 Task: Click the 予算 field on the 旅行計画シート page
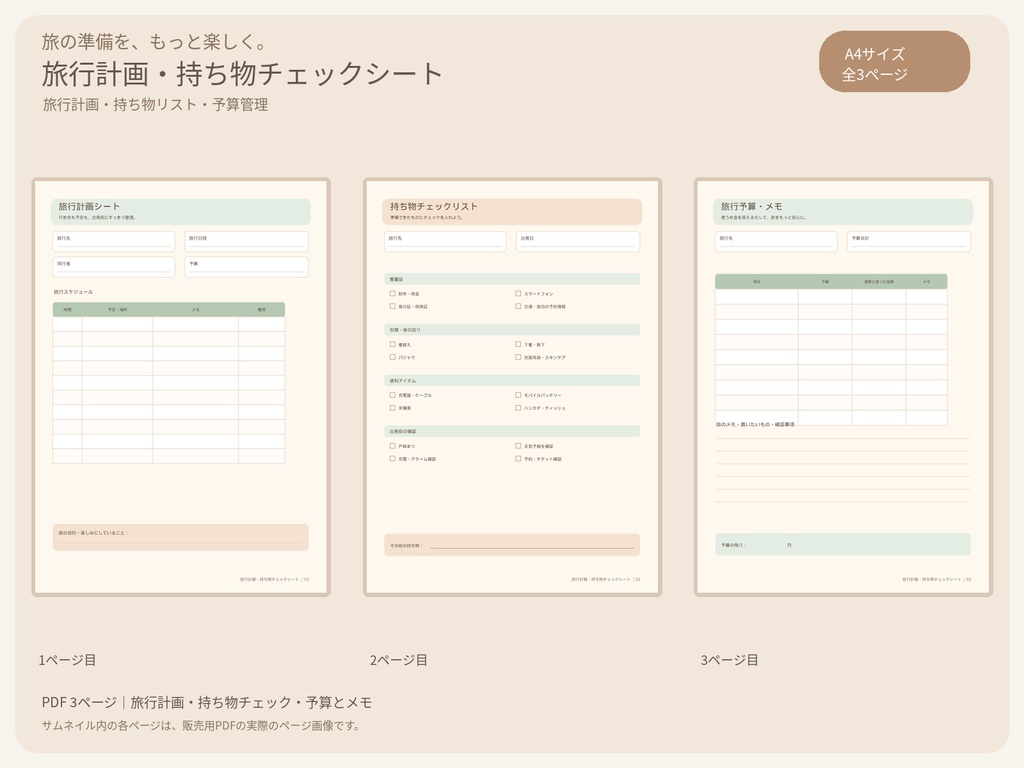pos(246,267)
